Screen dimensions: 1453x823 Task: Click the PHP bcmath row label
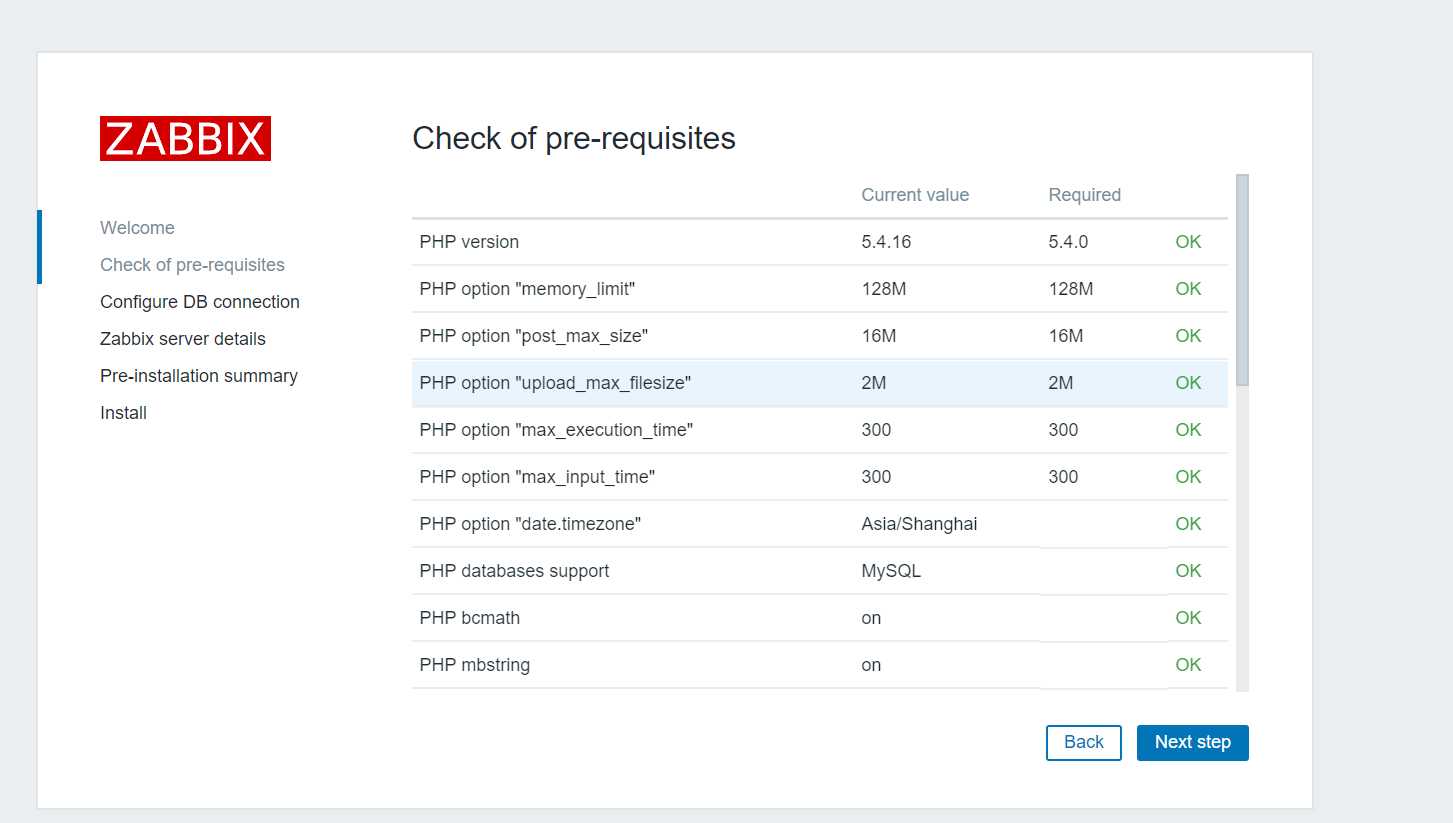[469, 618]
